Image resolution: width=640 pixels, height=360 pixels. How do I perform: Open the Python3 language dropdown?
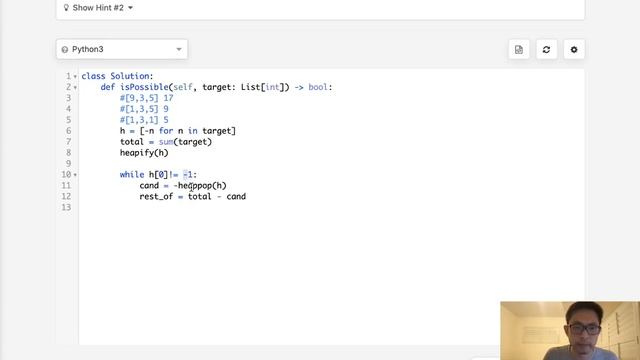coord(122,49)
